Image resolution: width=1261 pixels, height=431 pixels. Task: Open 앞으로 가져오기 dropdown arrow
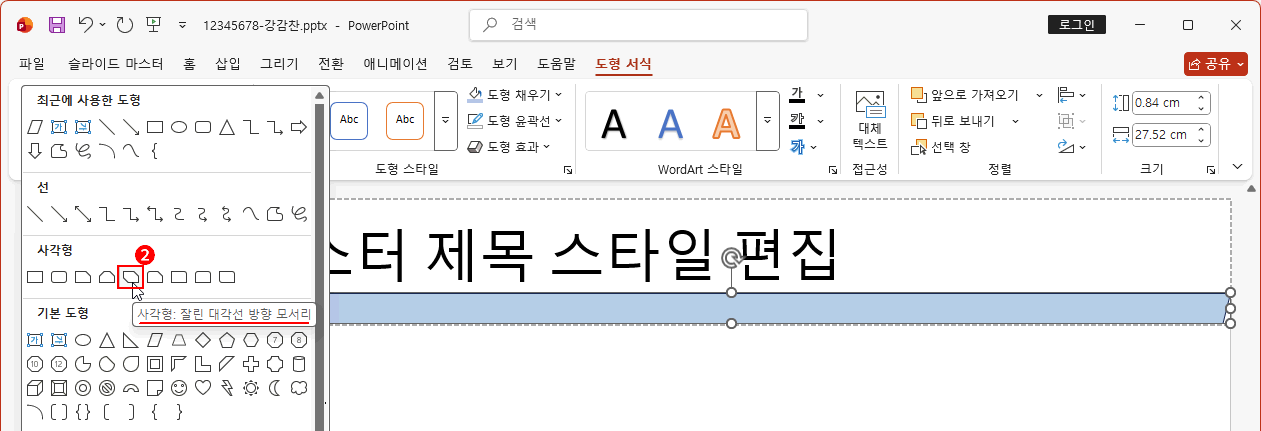[1038, 95]
